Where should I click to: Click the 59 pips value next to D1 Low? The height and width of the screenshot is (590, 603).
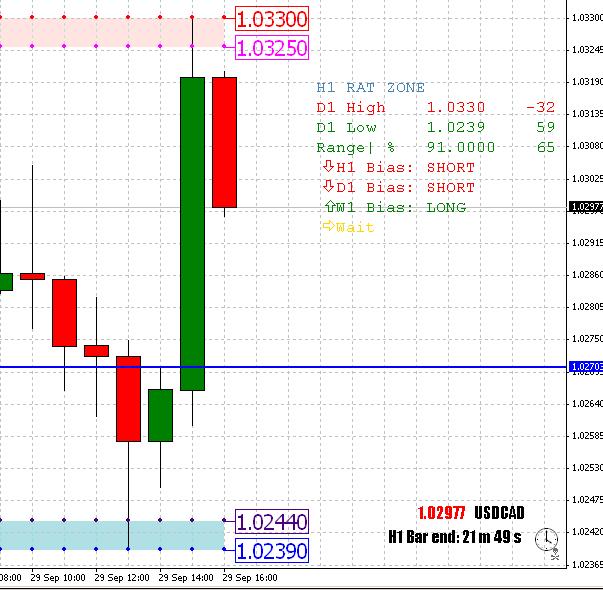click(545, 127)
